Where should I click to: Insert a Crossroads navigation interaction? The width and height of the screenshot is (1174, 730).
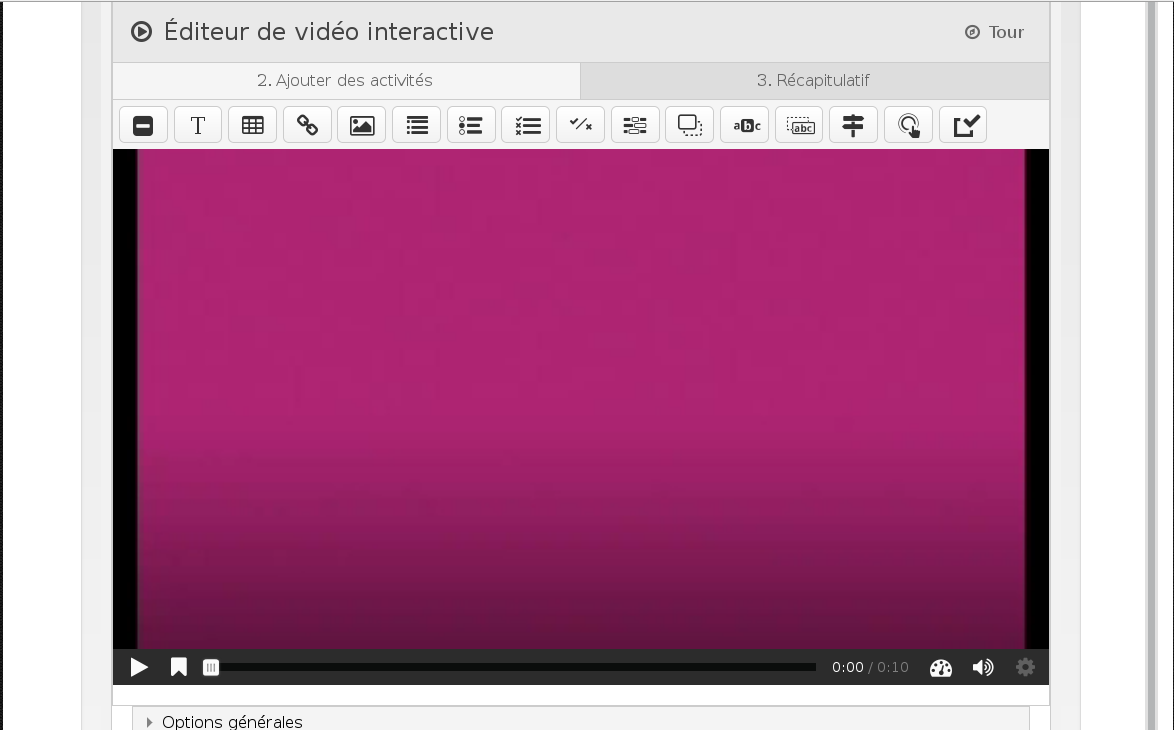[x=853, y=125]
